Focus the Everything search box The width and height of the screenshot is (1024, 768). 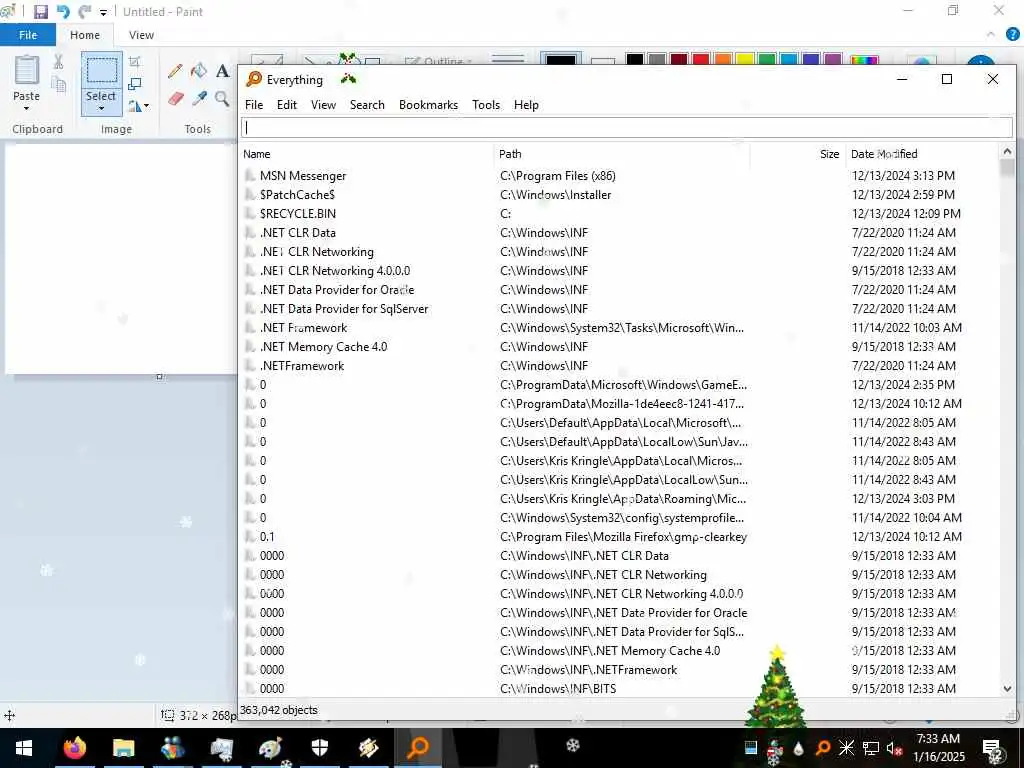[627, 127]
